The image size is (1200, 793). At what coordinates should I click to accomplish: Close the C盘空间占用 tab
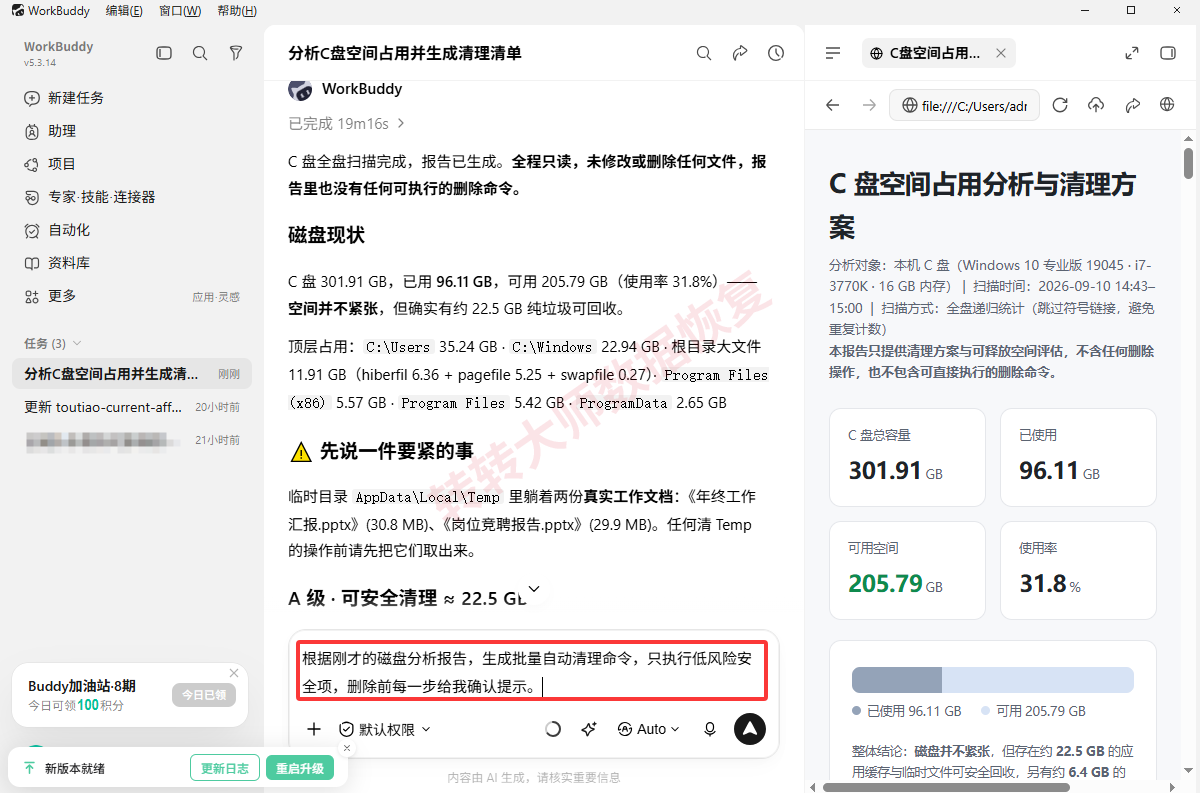pyautogui.click(x=1001, y=53)
